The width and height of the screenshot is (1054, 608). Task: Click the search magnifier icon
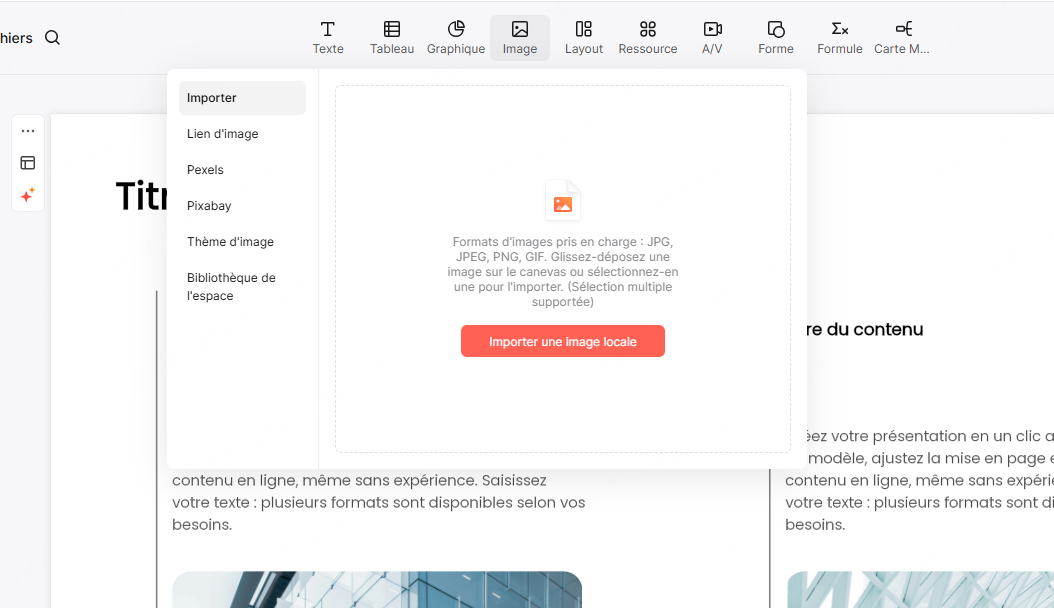53,38
